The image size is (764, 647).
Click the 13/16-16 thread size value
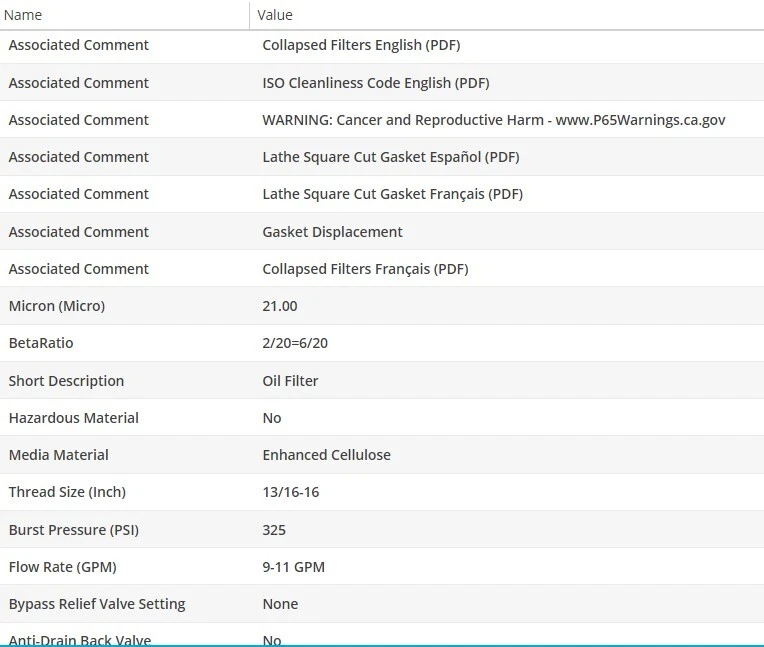pyautogui.click(x=290, y=492)
